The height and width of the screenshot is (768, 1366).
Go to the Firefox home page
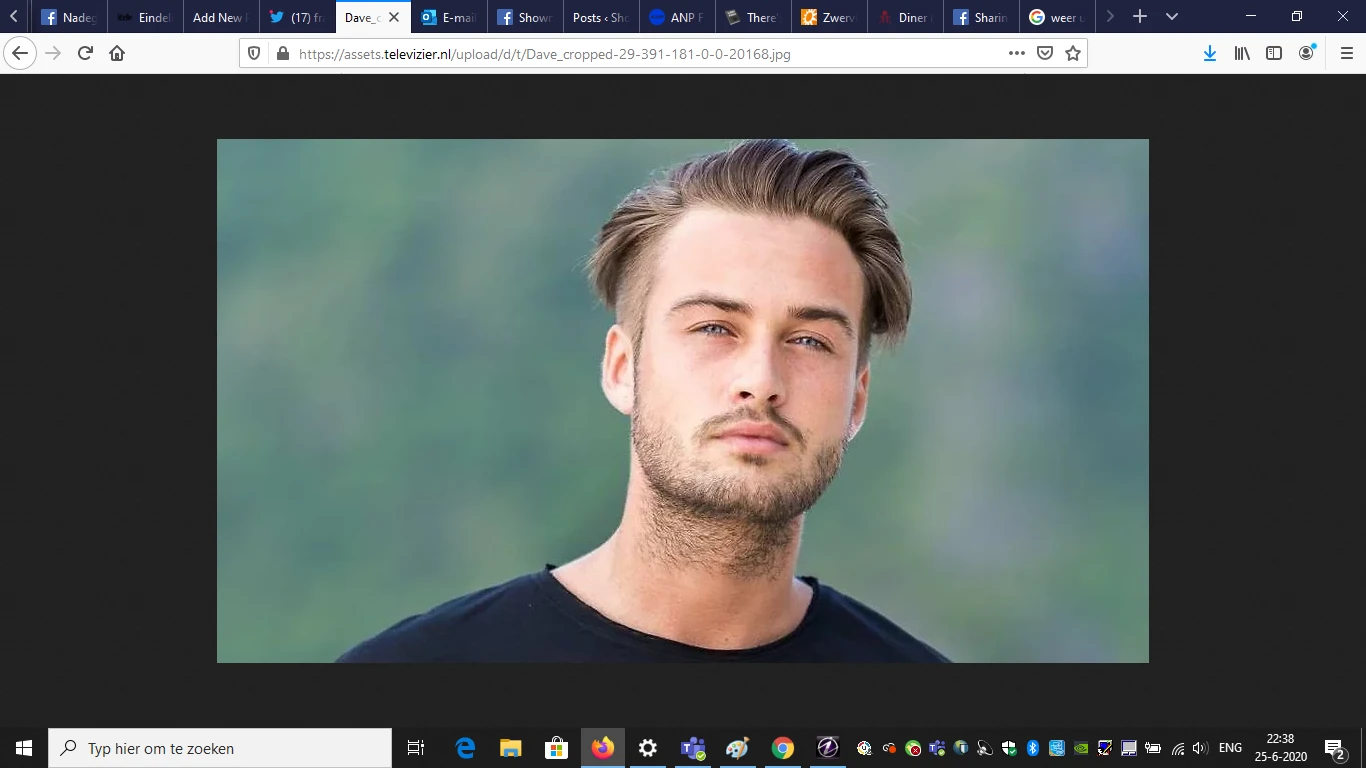tap(117, 54)
